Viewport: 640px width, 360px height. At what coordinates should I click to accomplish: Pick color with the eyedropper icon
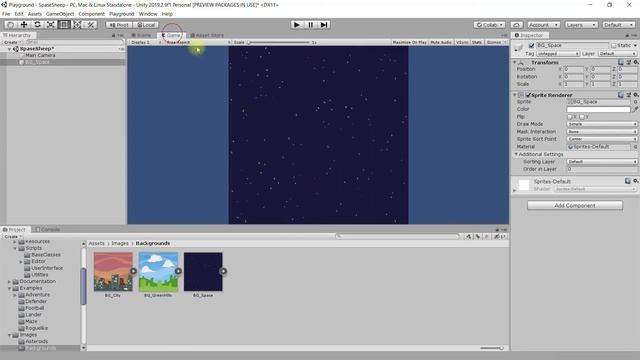[635, 109]
